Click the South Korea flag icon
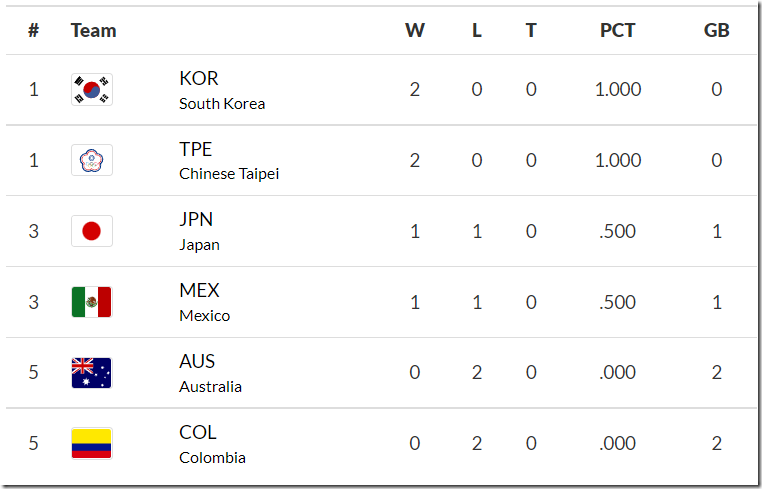The width and height of the screenshot is (762, 489). 92,90
